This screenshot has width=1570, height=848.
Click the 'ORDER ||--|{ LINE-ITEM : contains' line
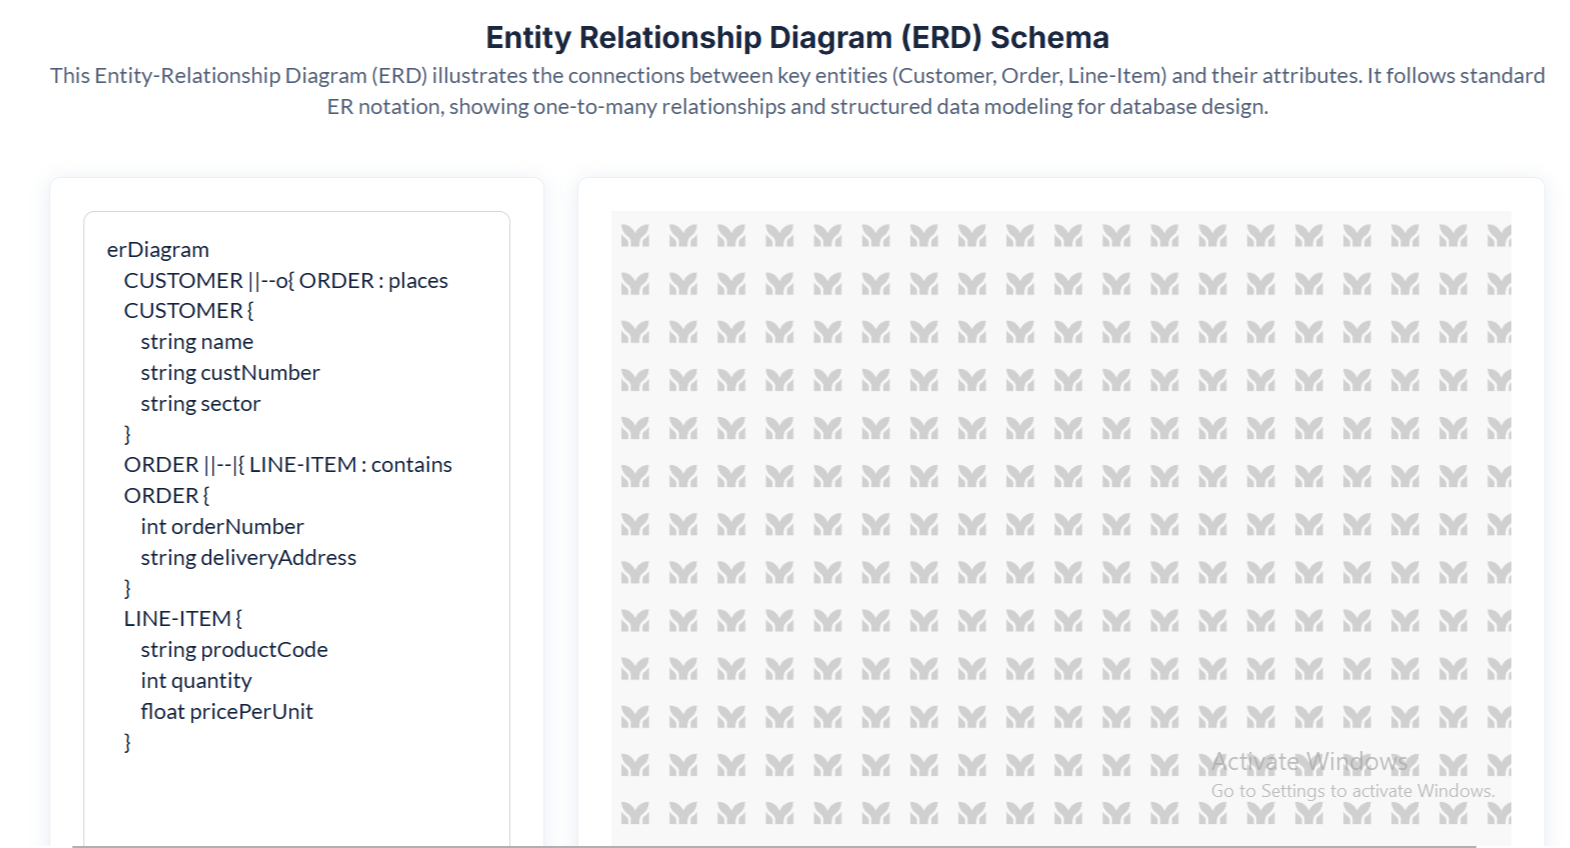coord(287,465)
